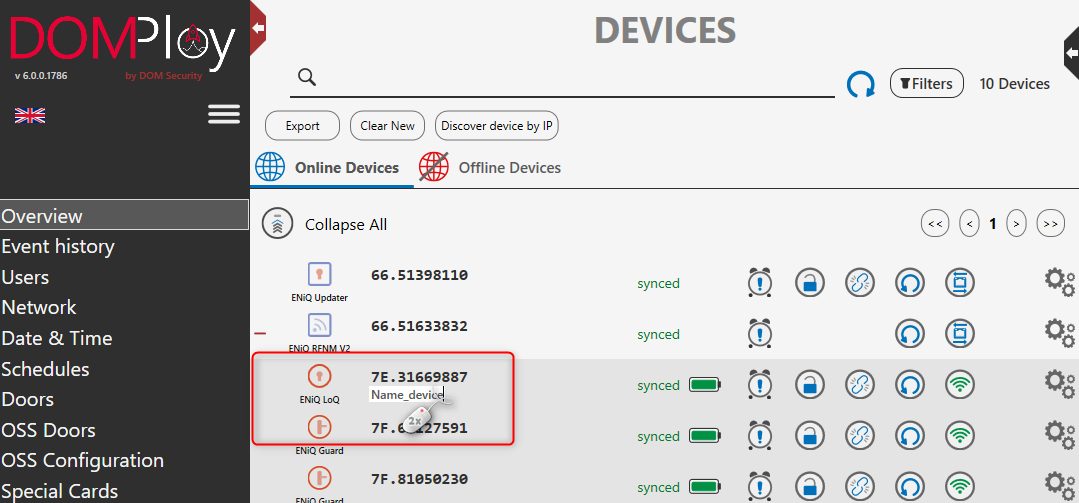
Task: Change language via UK flag icon
Action: click(30, 116)
